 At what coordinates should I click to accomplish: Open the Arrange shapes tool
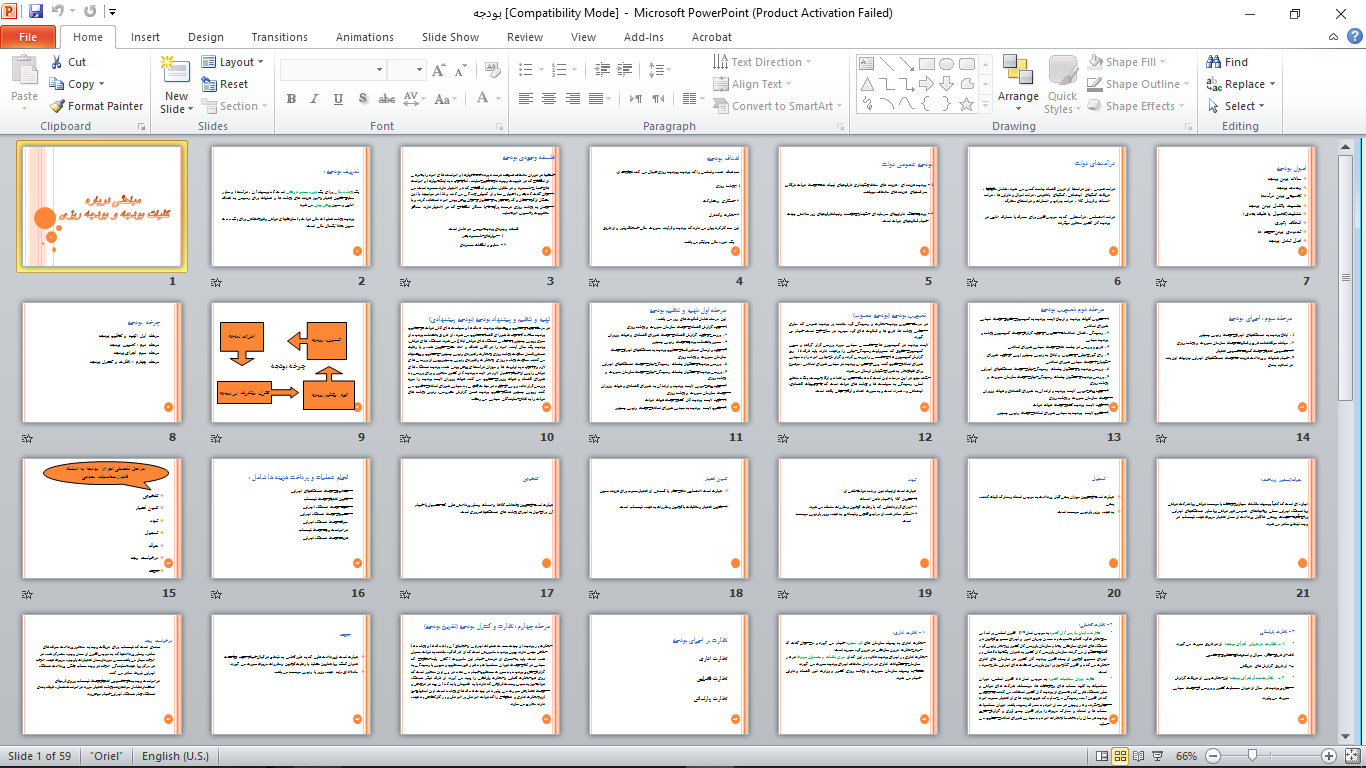tap(1018, 85)
